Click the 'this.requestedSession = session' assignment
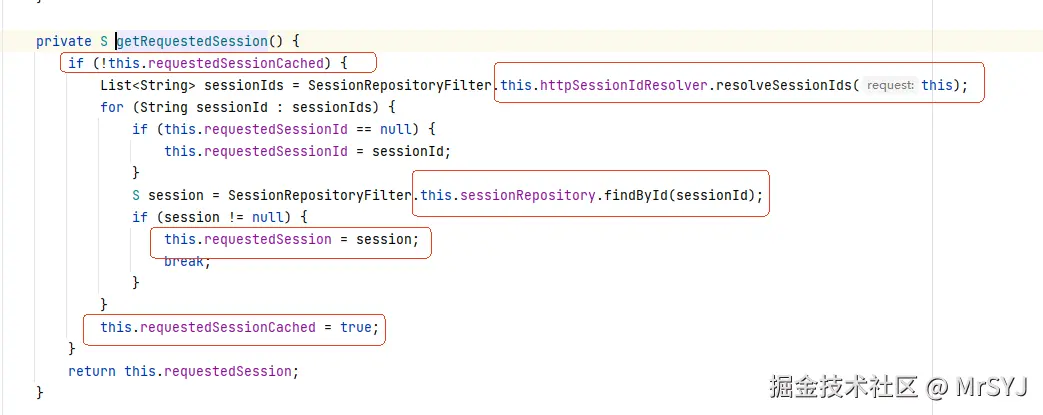 pos(289,240)
